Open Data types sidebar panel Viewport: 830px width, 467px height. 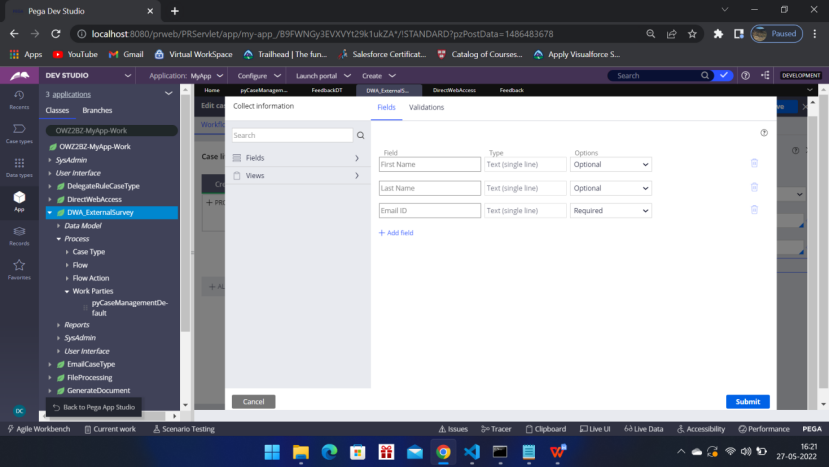[x=19, y=167]
